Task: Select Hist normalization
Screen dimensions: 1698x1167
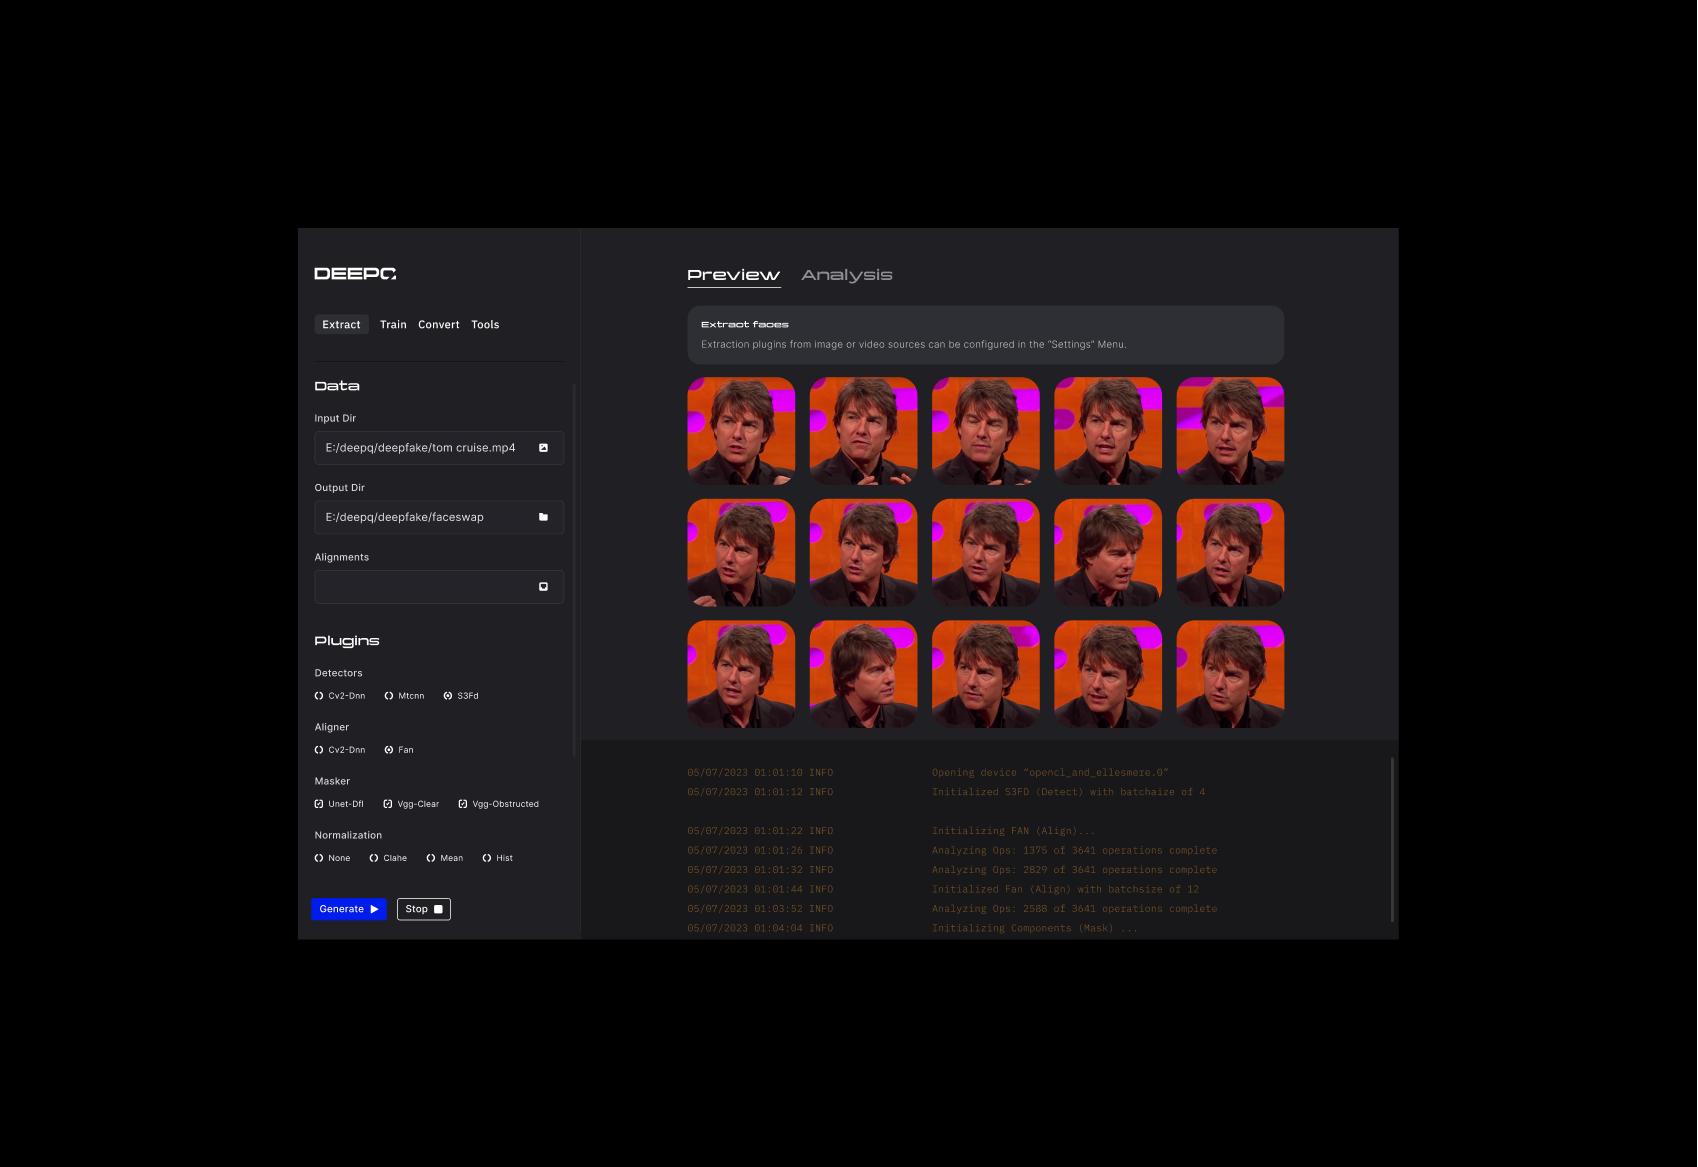Action: 487,858
